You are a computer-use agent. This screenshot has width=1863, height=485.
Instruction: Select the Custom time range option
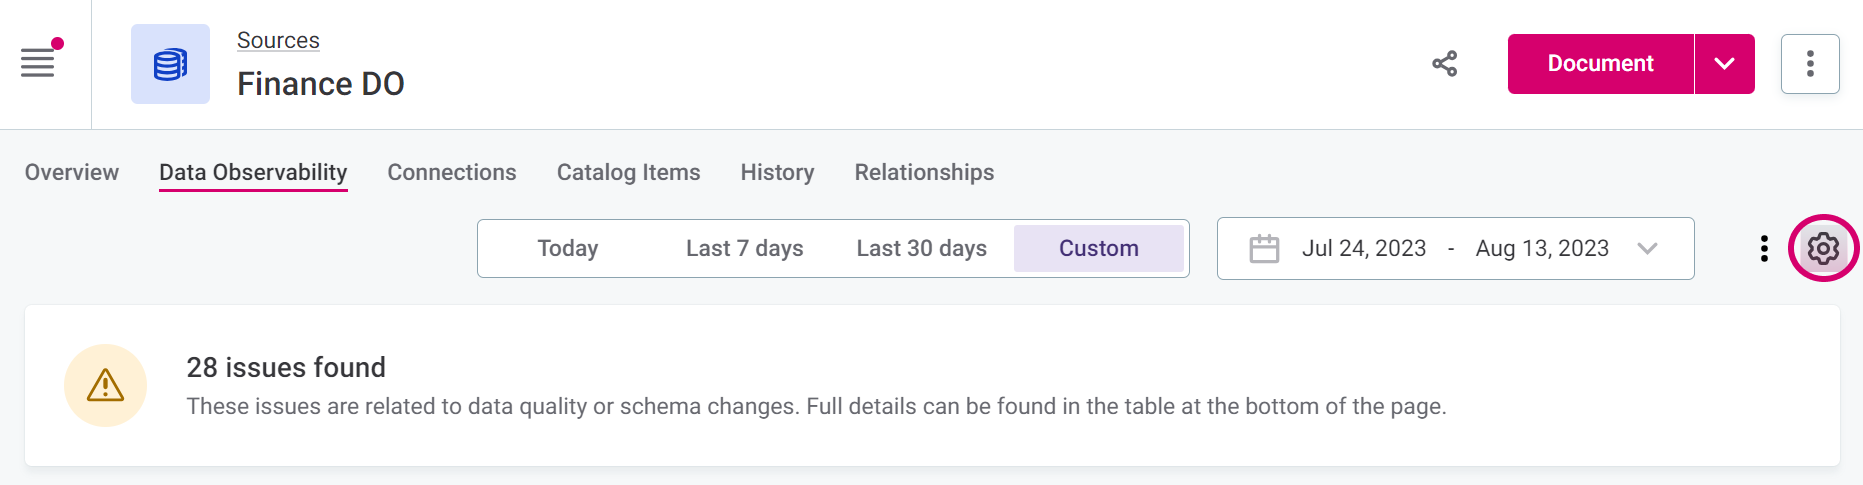coord(1098,248)
